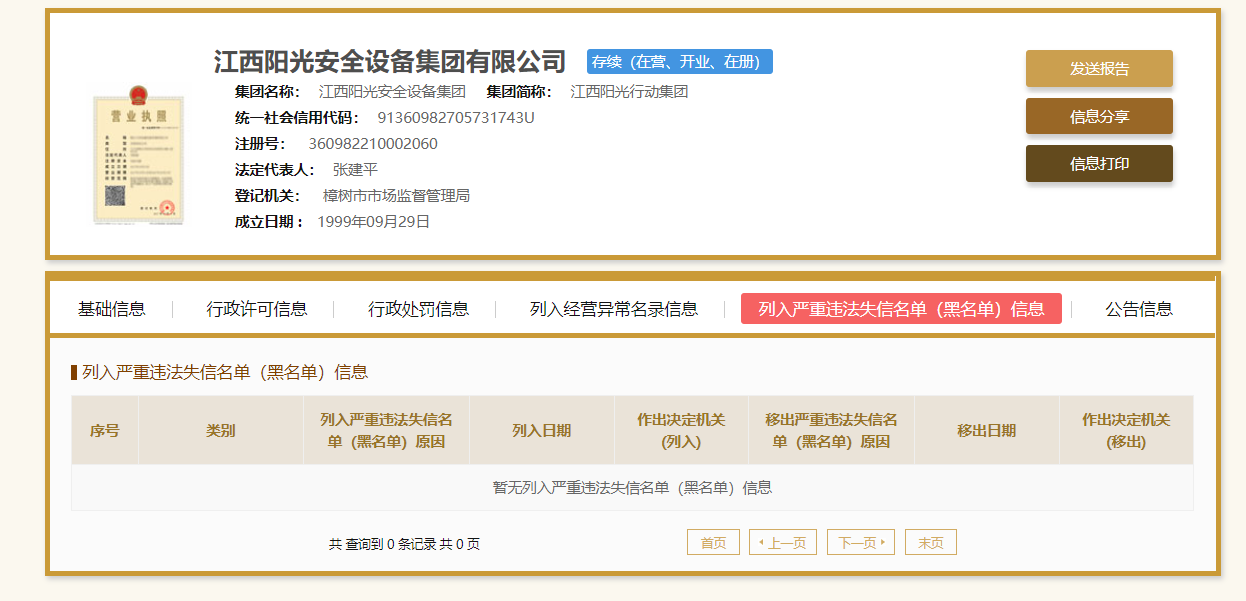Open the 行政许可信息 tab
The height and width of the screenshot is (601, 1246).
257,309
